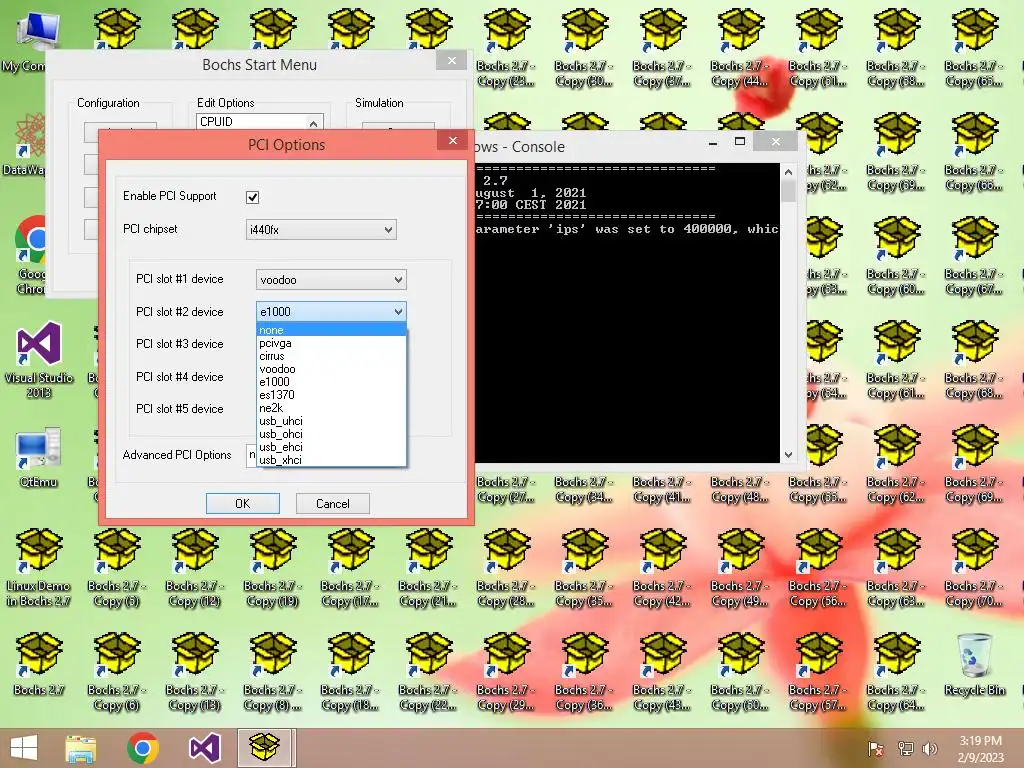Select Bochs 2.7 - Copy (35 shortcut
The image size is (1024, 768).
584,568
